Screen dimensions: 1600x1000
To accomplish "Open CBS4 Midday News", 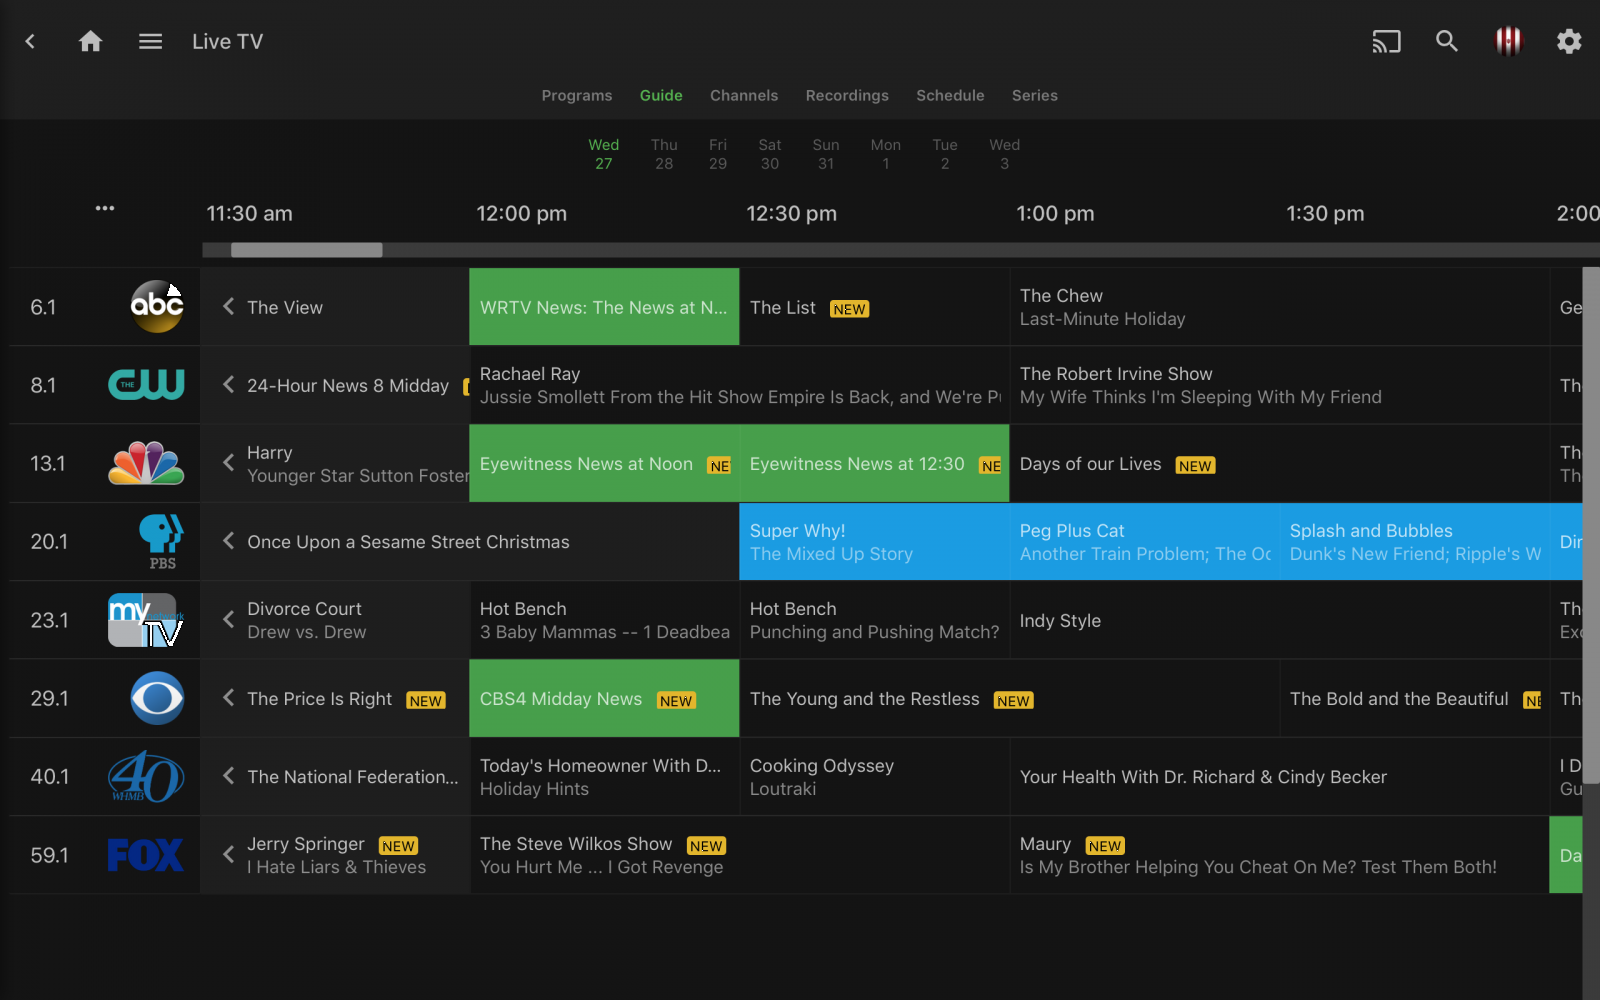I will pos(604,698).
